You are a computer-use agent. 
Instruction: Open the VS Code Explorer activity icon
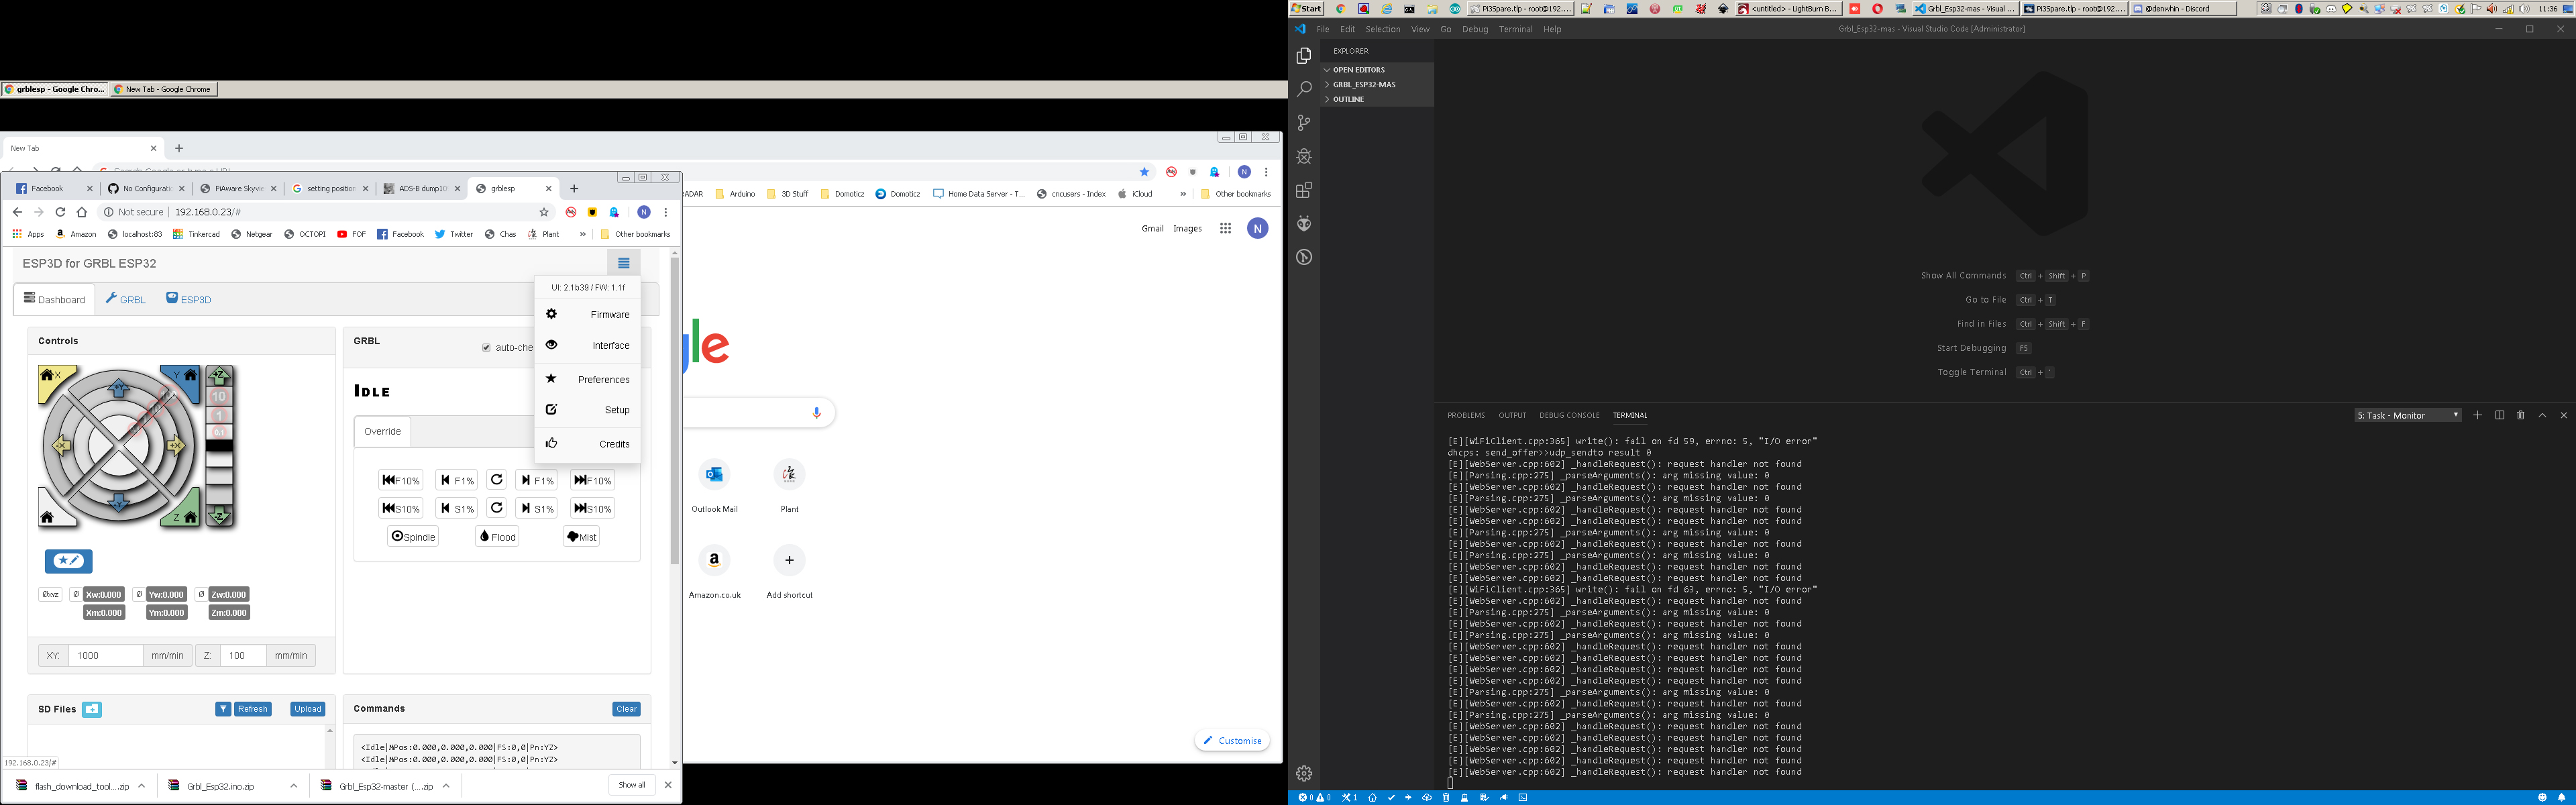(x=1304, y=56)
